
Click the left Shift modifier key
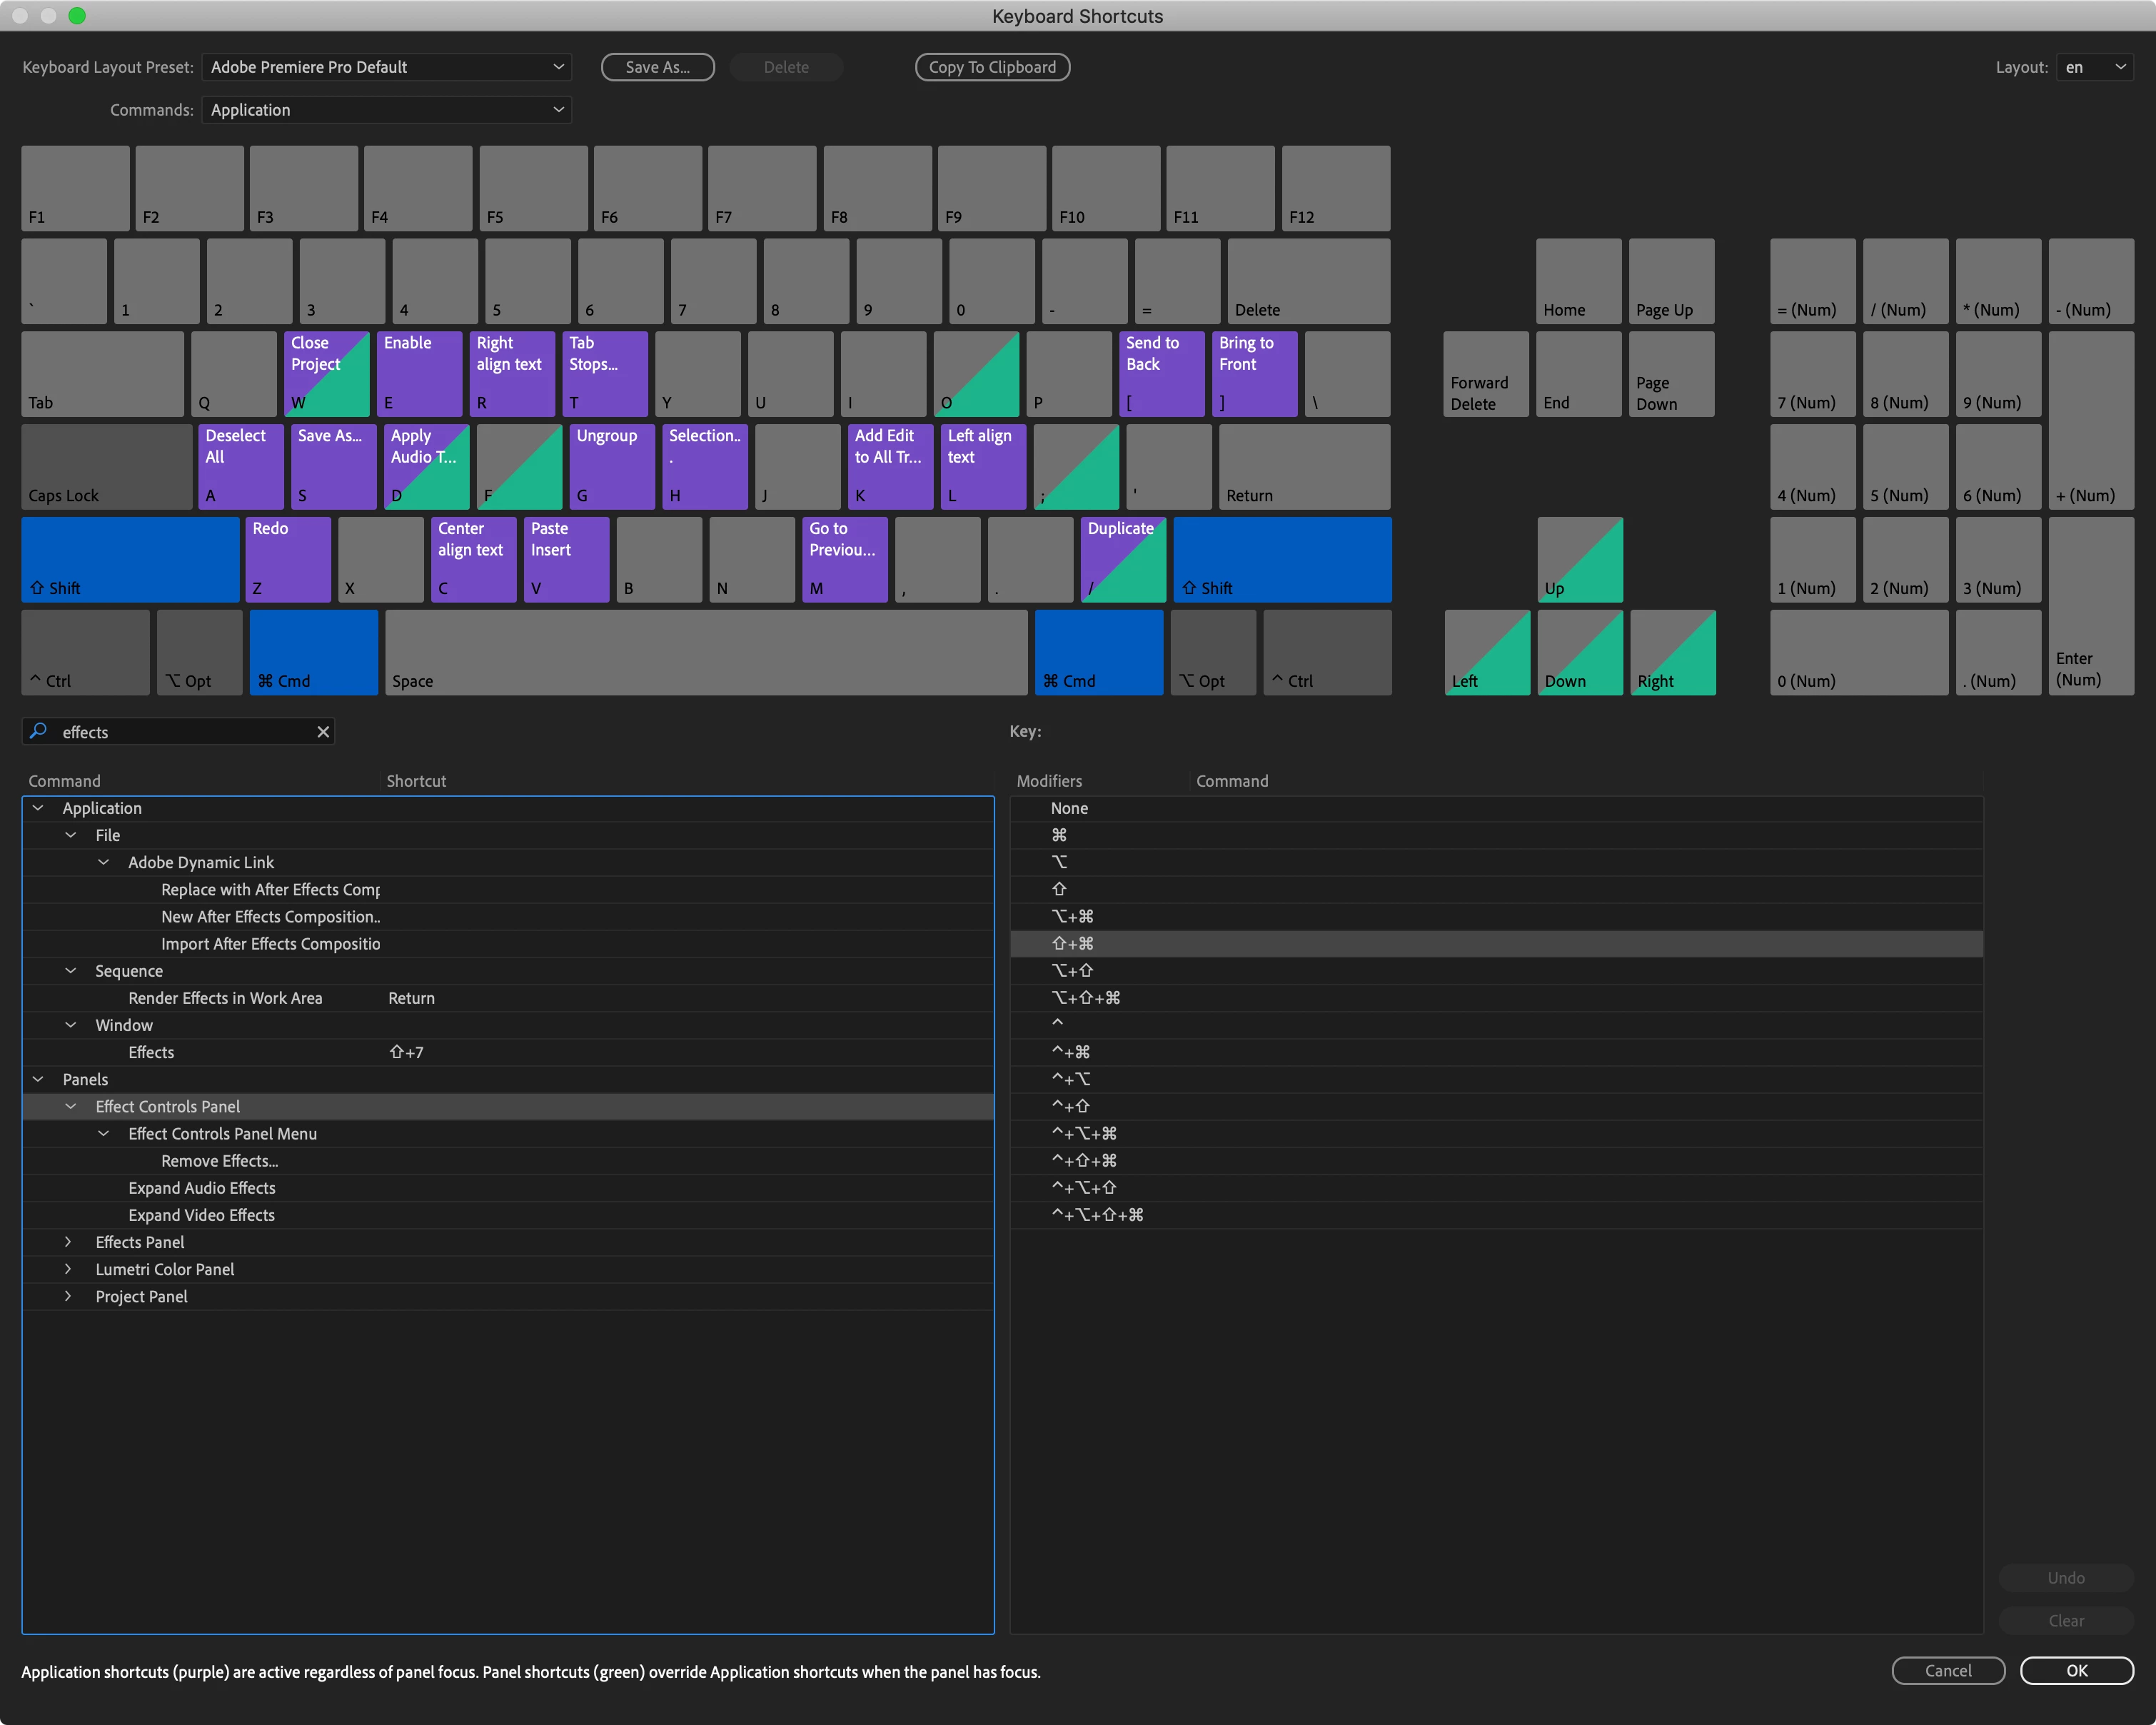tap(130, 559)
